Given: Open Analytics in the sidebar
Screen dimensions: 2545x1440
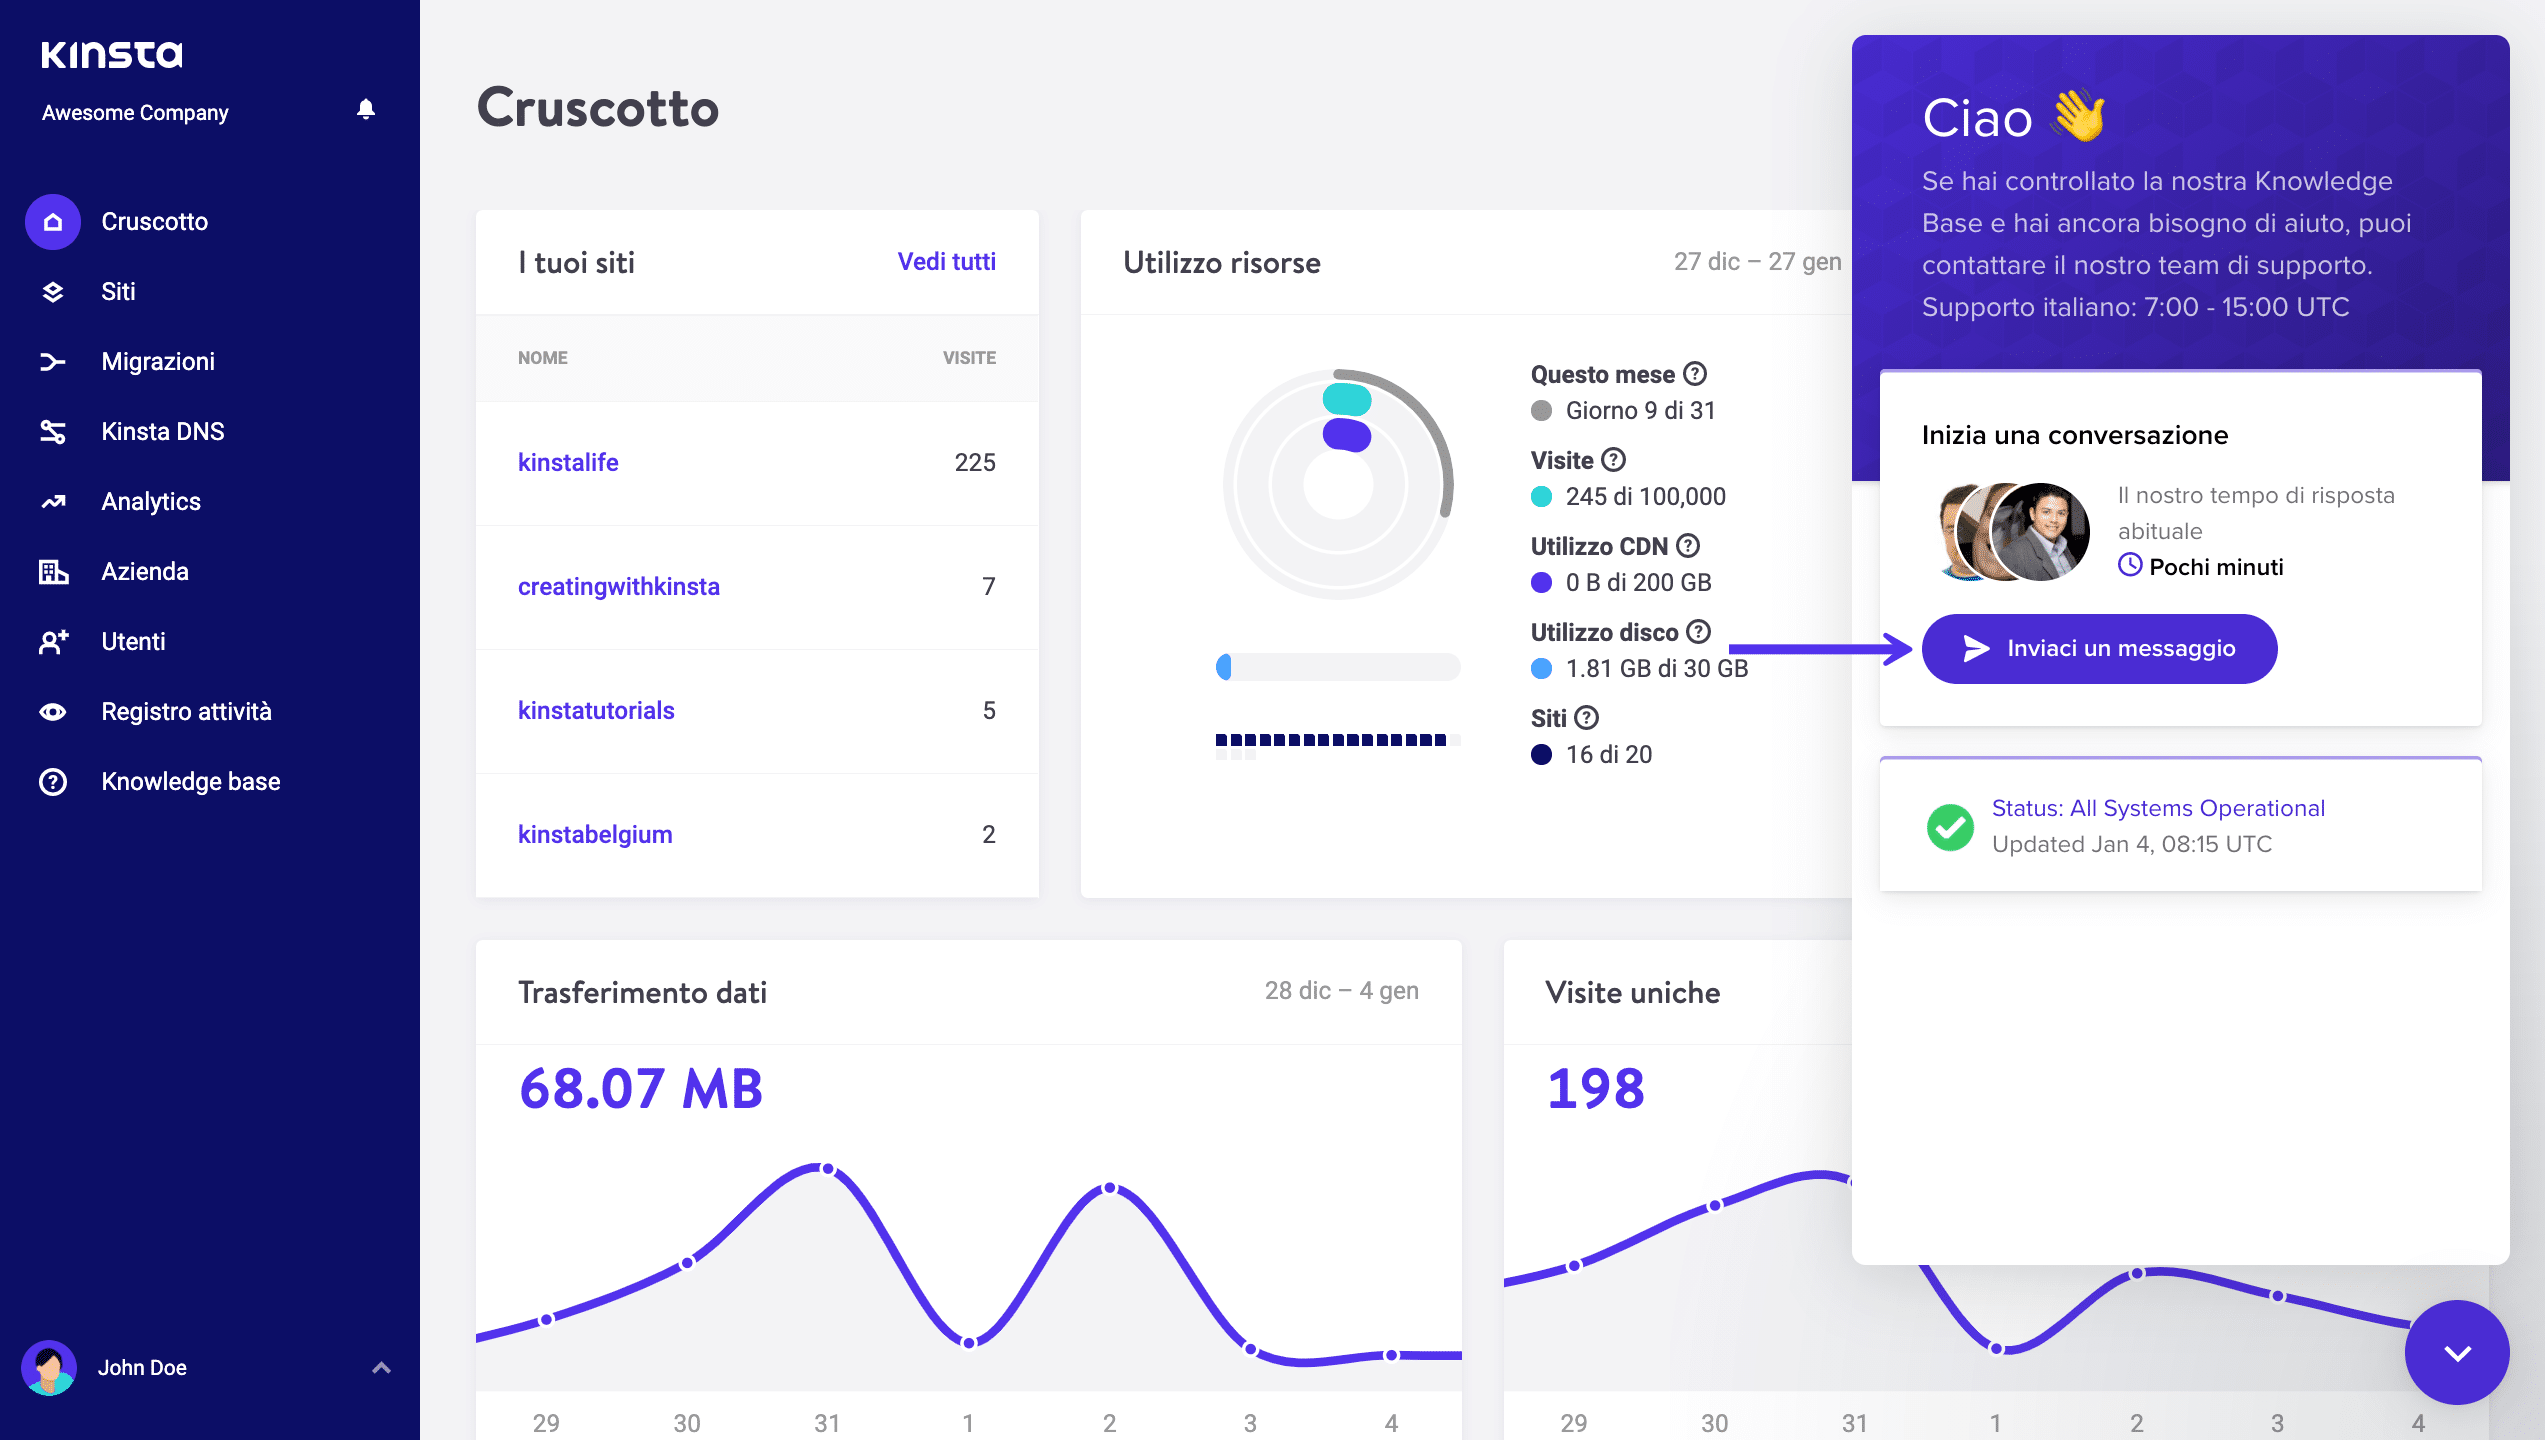Looking at the screenshot, I should point(151,502).
